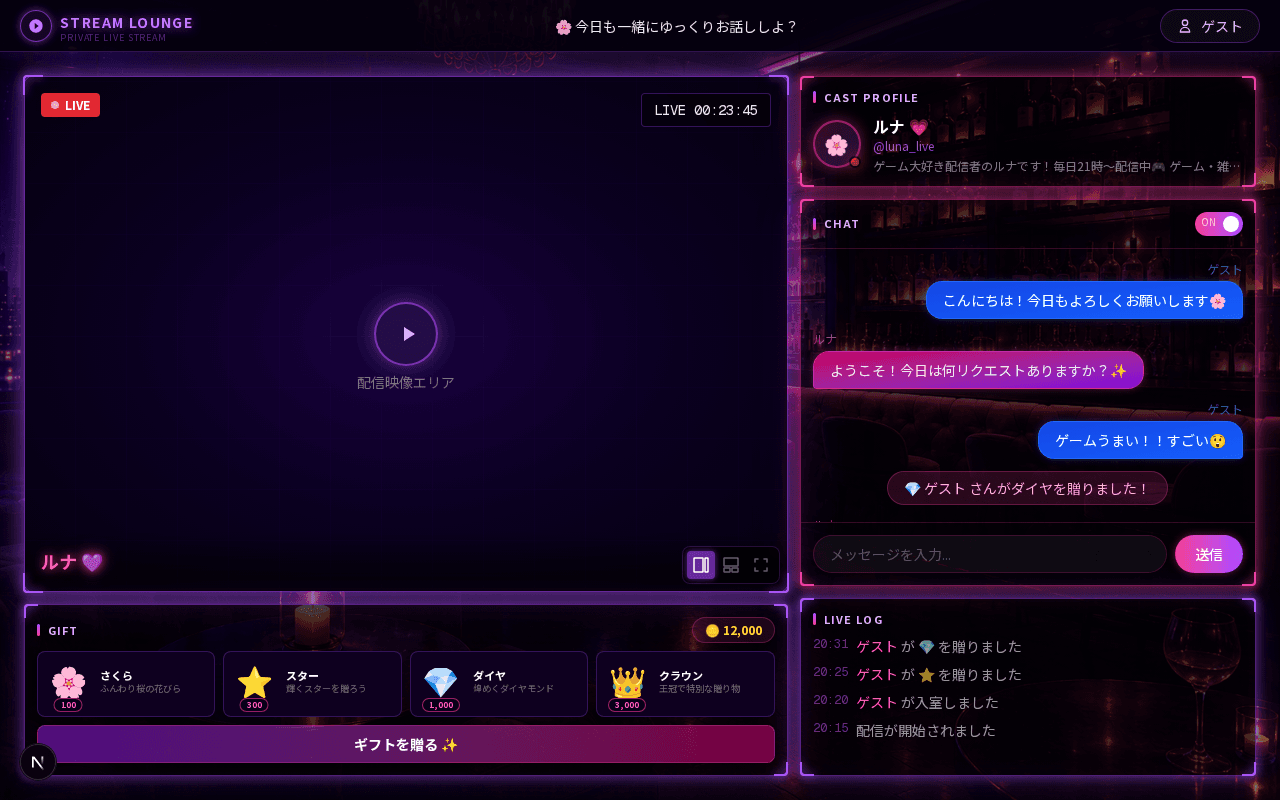Click the LIVE 00:23:45 timer

click(x=706, y=110)
